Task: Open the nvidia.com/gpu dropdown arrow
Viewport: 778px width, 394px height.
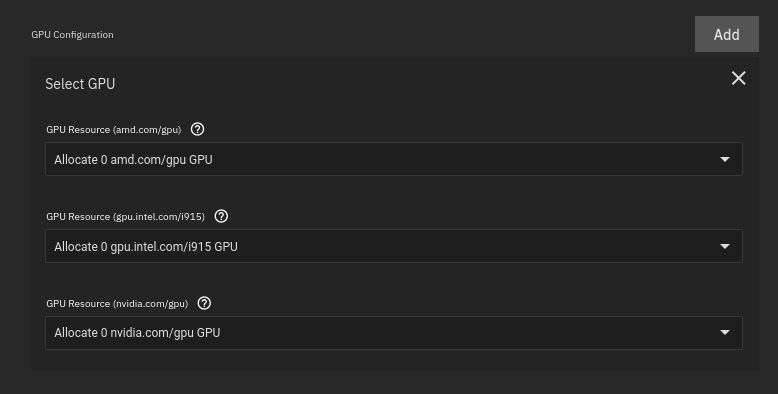Action: 725,332
